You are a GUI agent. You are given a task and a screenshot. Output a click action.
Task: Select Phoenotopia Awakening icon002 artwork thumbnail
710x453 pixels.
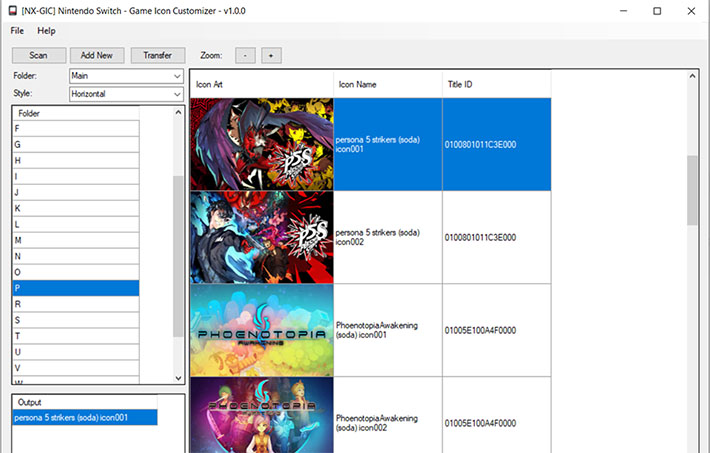click(262, 415)
